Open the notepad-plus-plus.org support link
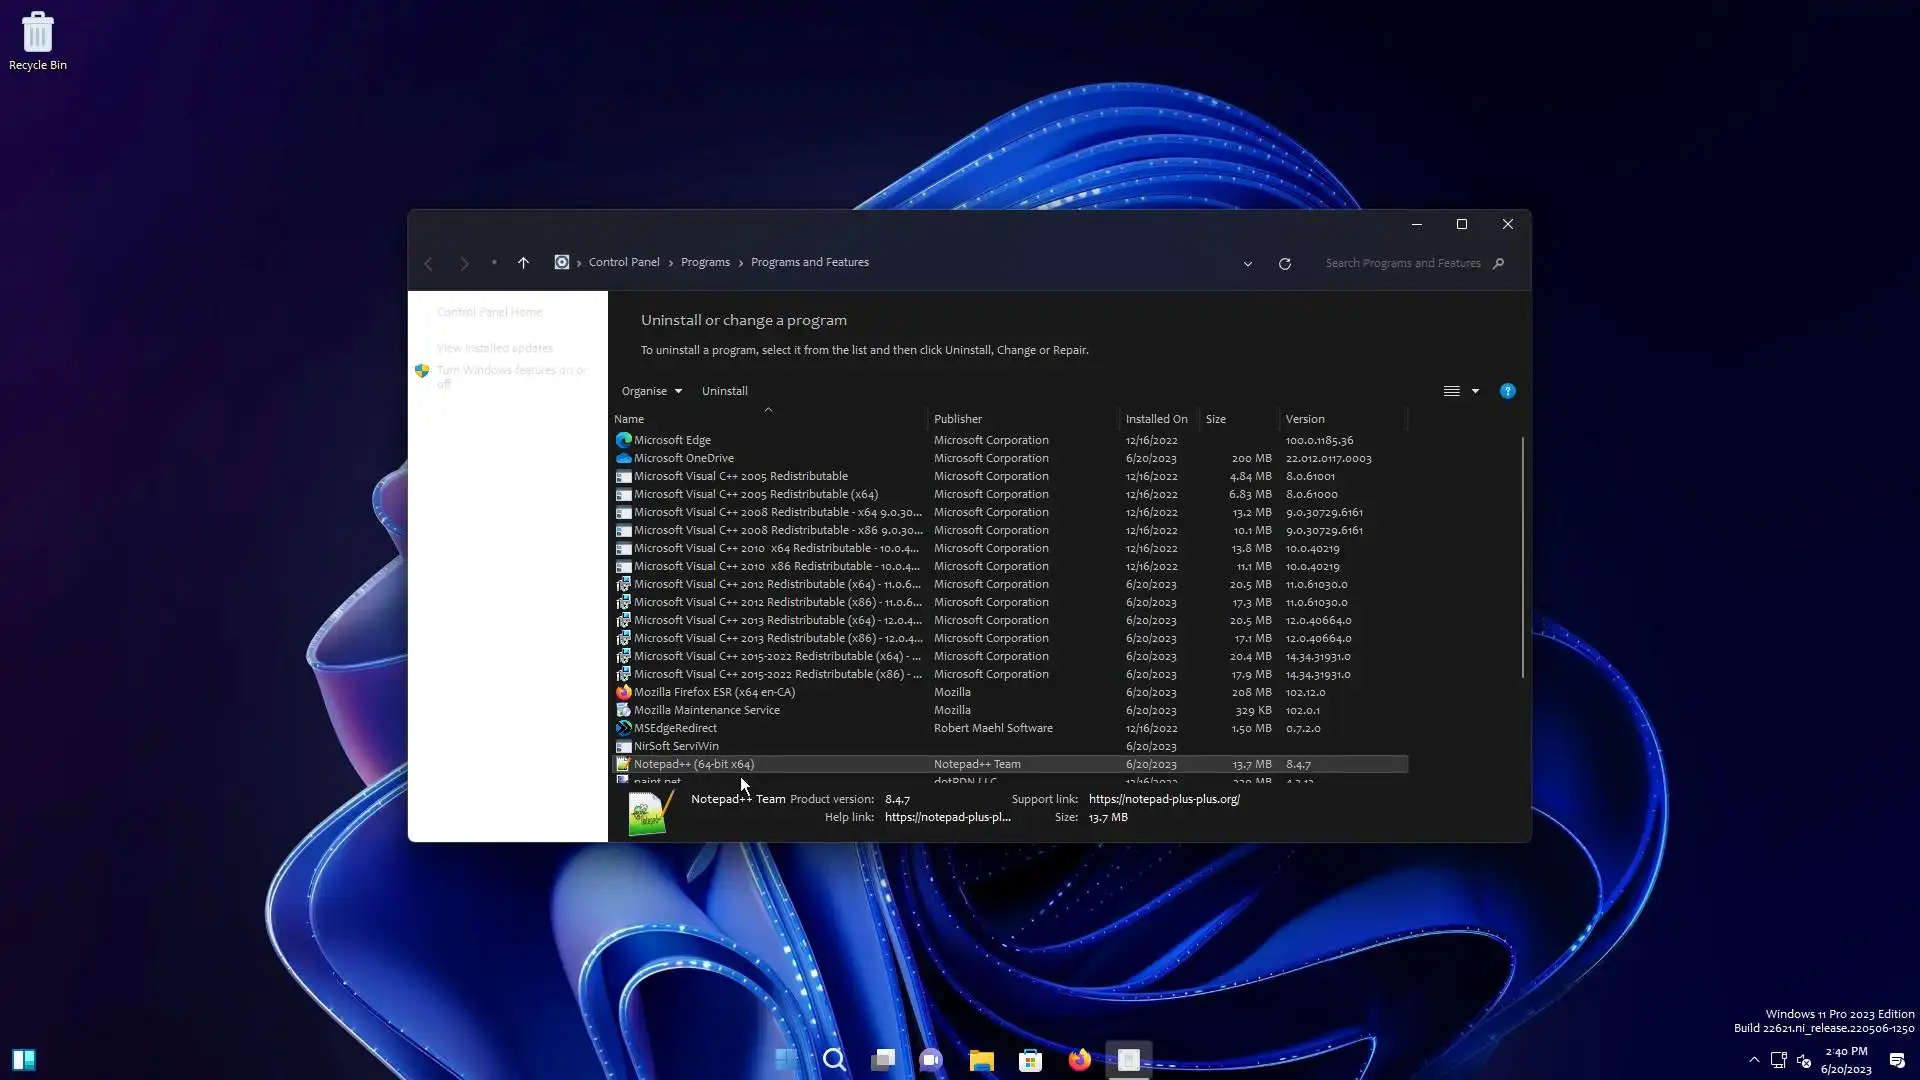 point(1164,799)
